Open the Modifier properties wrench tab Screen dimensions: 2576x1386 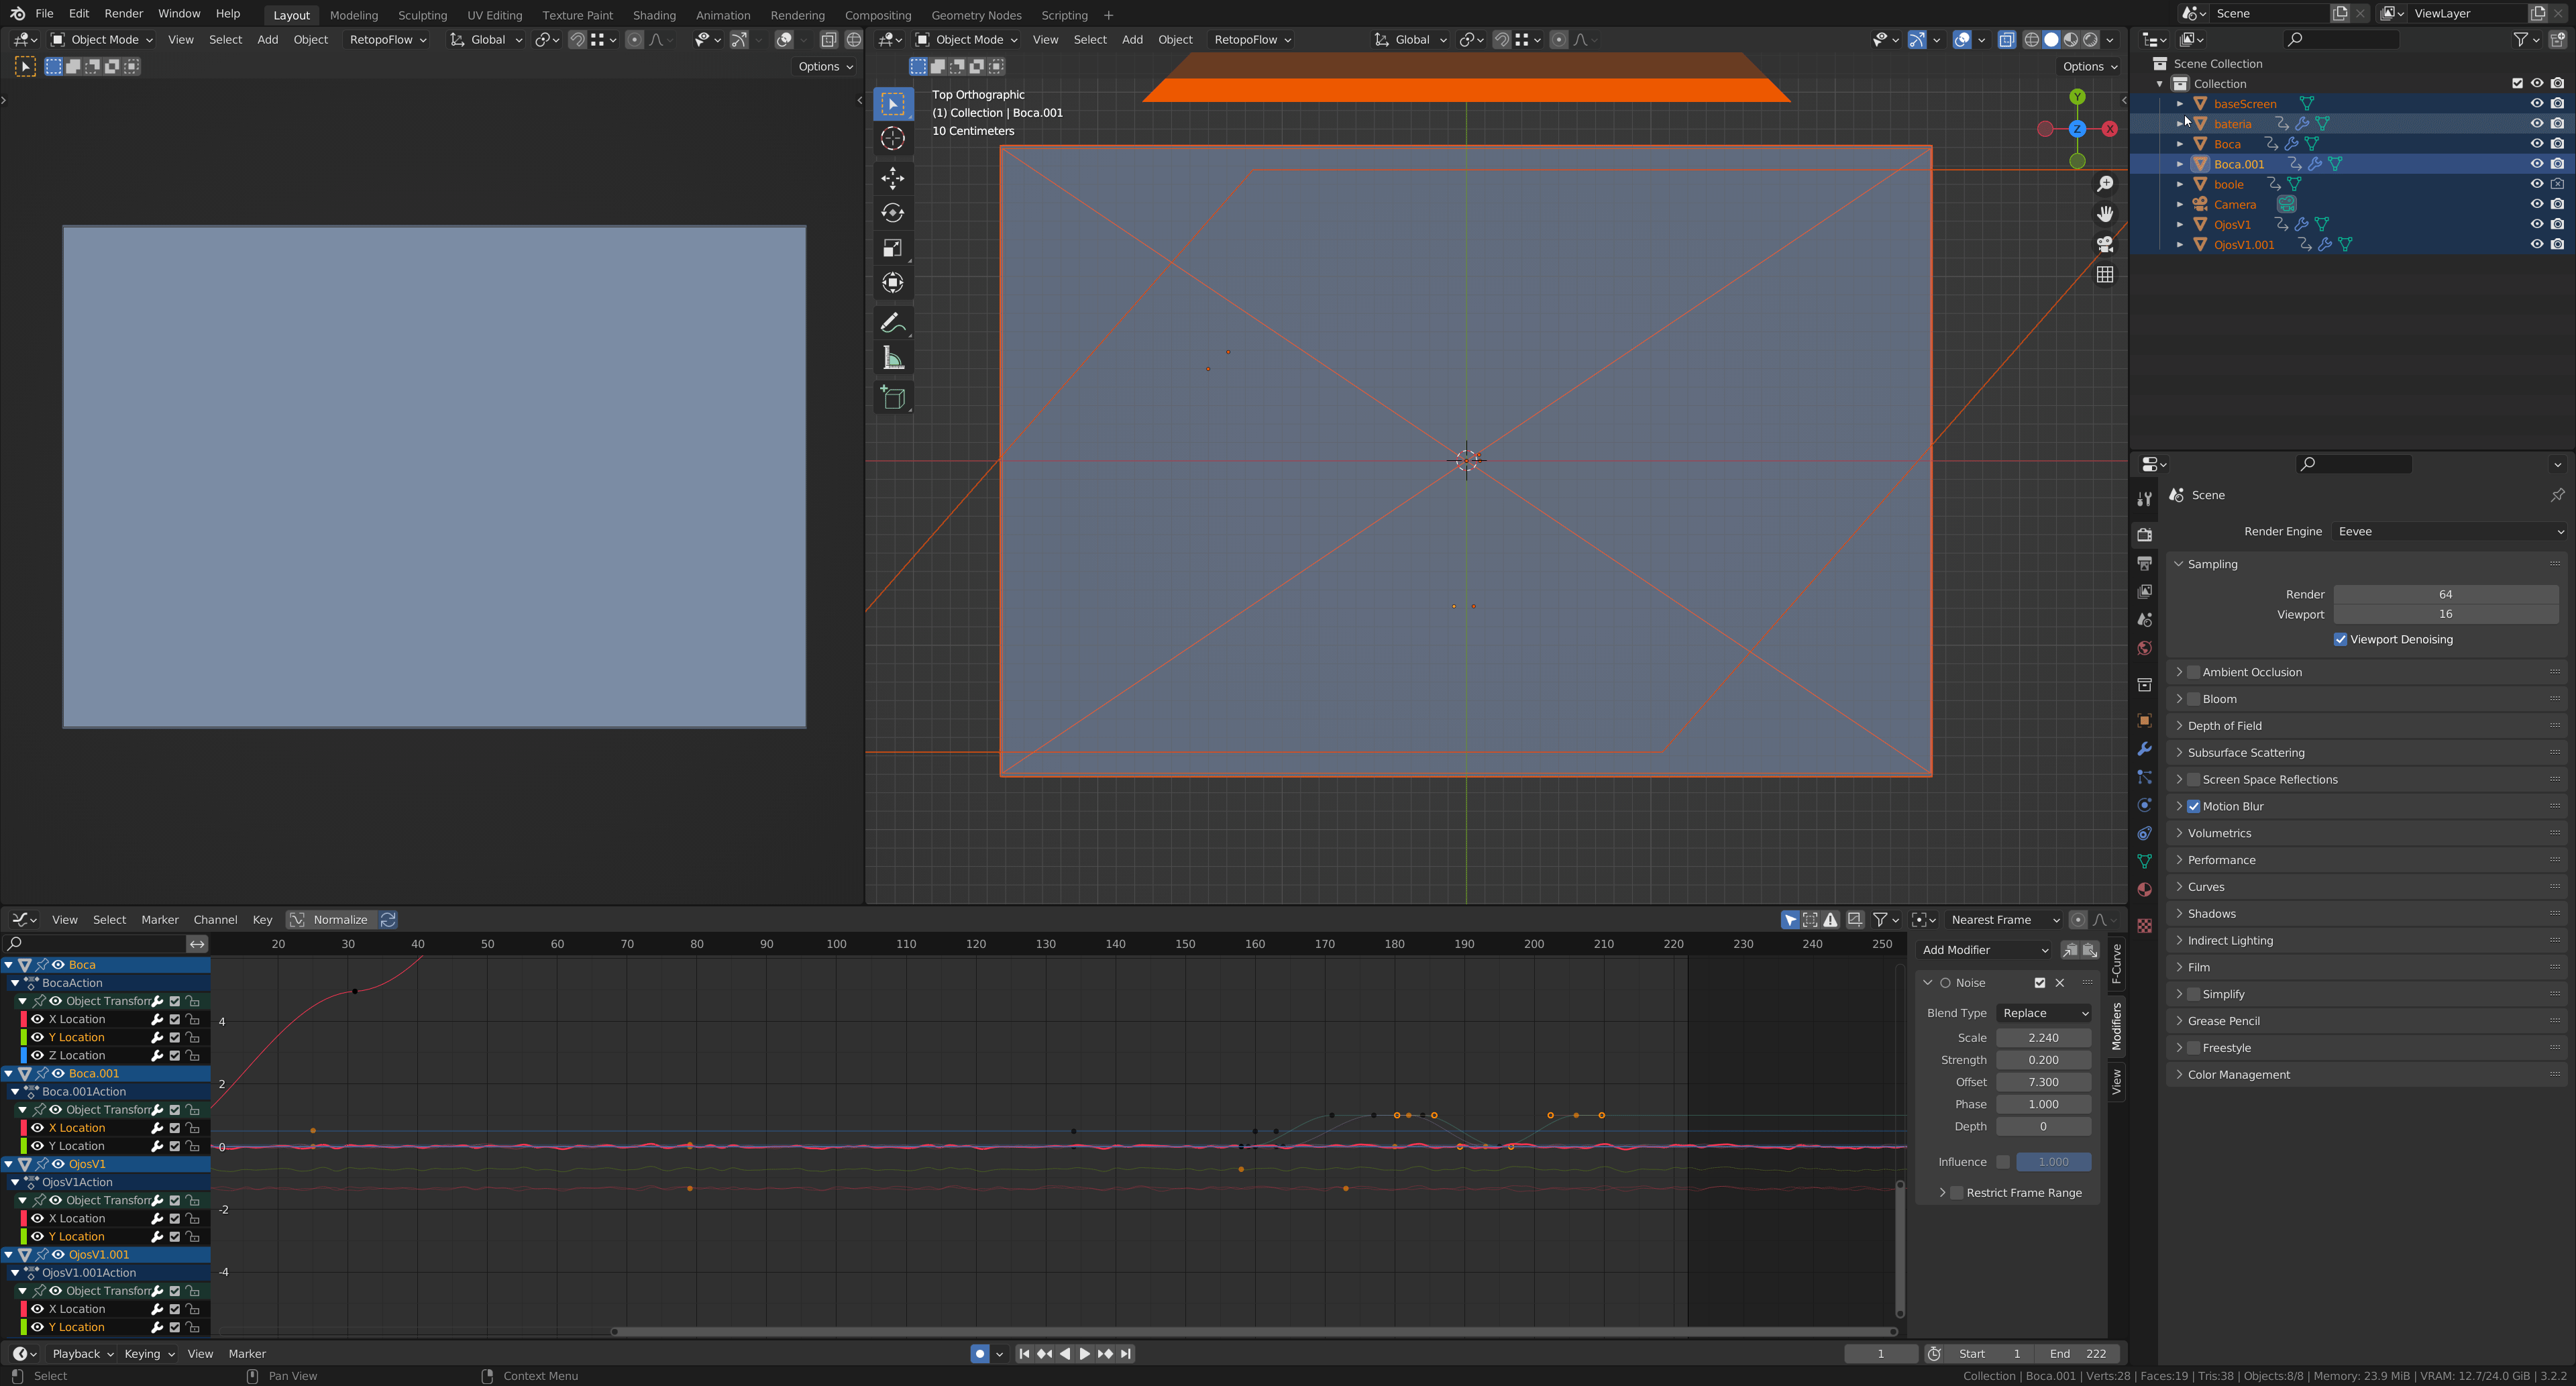coord(2144,749)
